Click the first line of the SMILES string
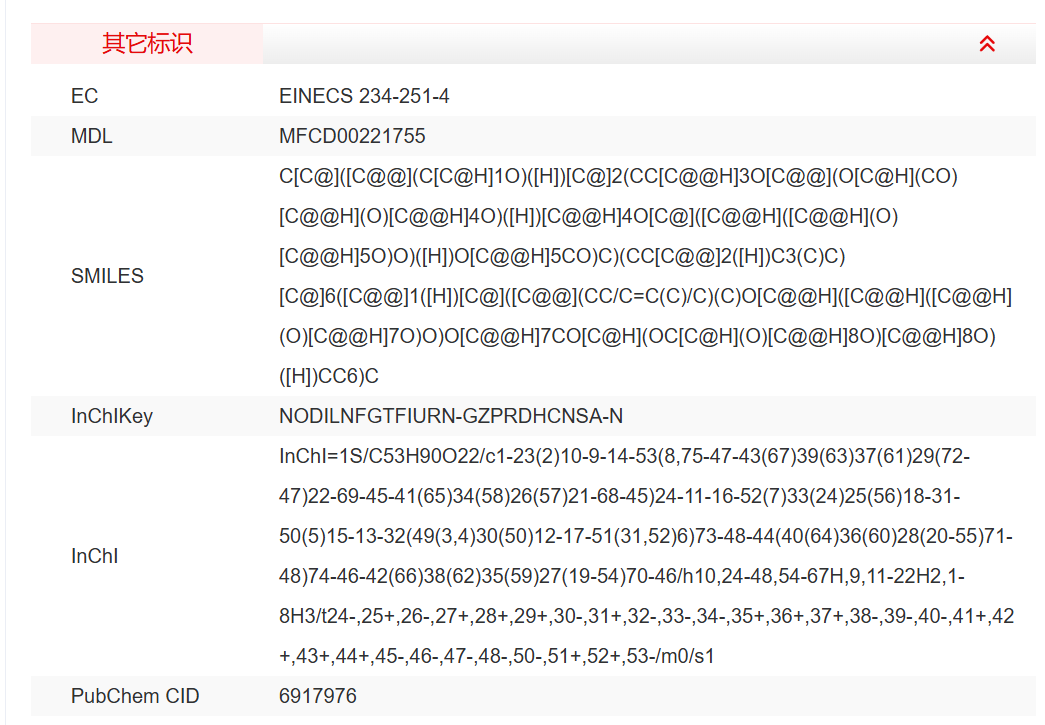This screenshot has width=1045, height=725. 618,176
